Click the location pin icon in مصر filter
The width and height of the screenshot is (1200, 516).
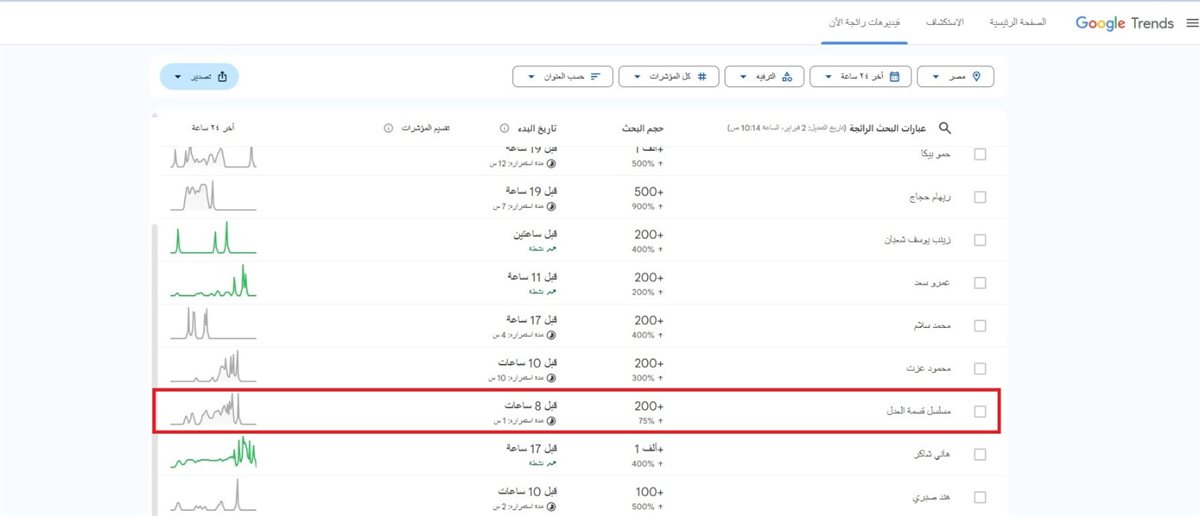pyautogui.click(x=976, y=76)
